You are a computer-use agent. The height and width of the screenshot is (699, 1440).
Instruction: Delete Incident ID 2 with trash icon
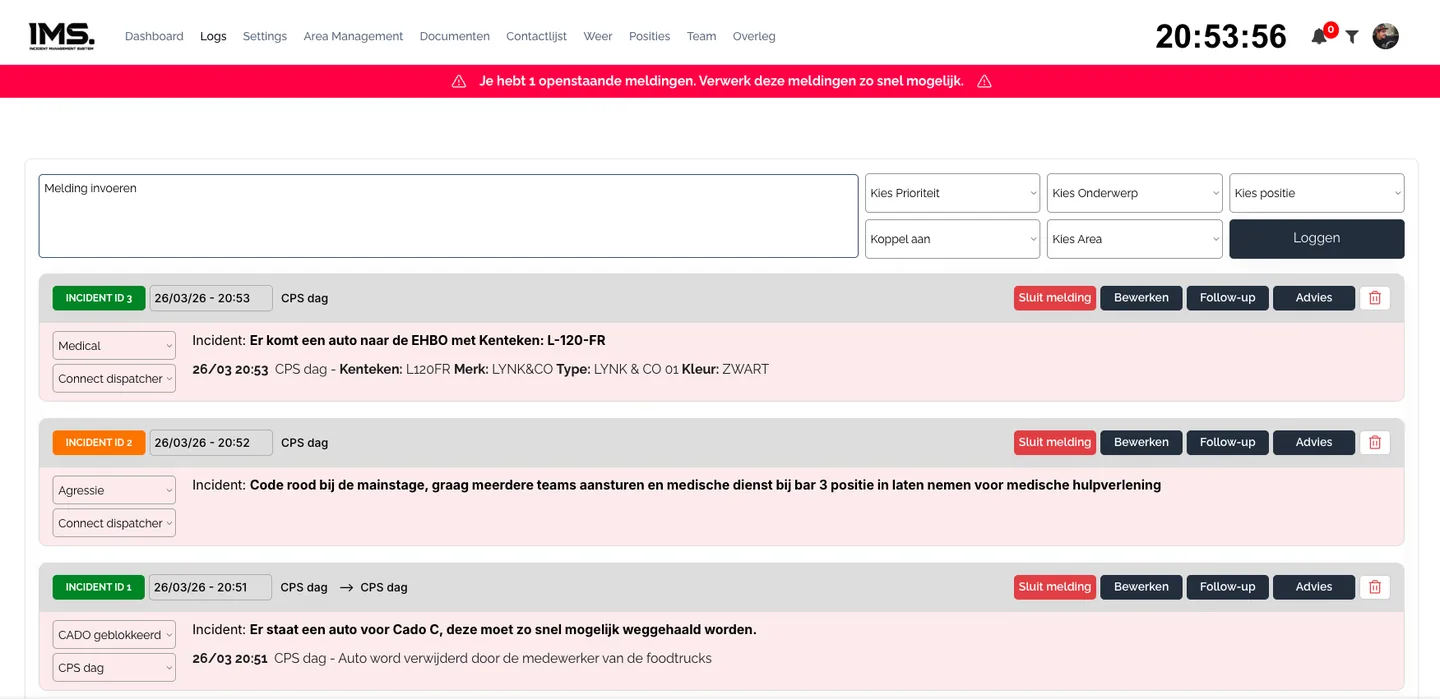[x=1374, y=443]
